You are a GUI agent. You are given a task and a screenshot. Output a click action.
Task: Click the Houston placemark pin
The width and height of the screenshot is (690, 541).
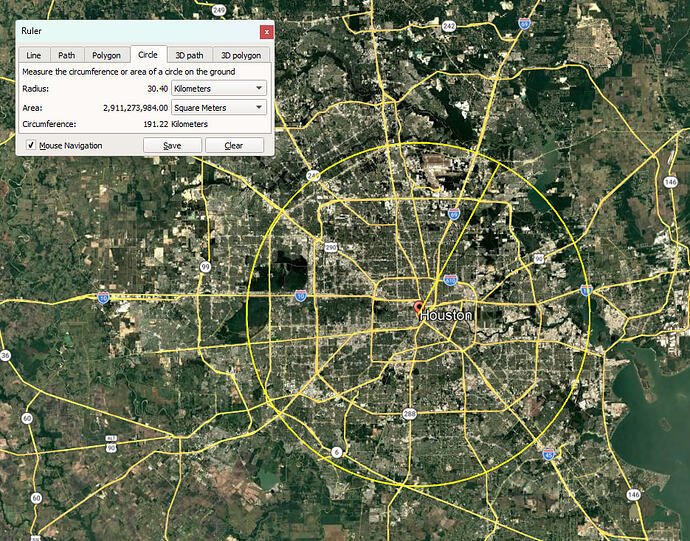[419, 309]
